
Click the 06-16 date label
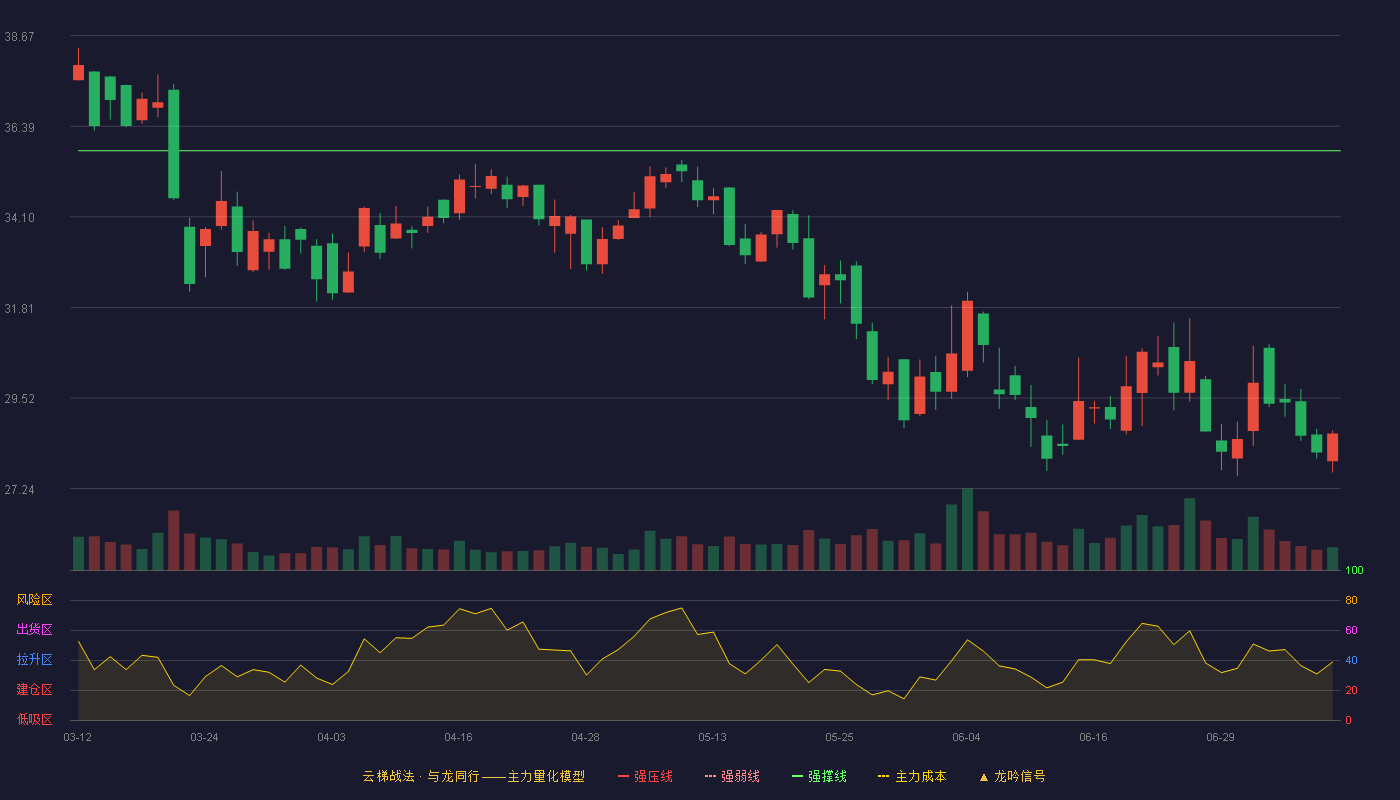1093,737
